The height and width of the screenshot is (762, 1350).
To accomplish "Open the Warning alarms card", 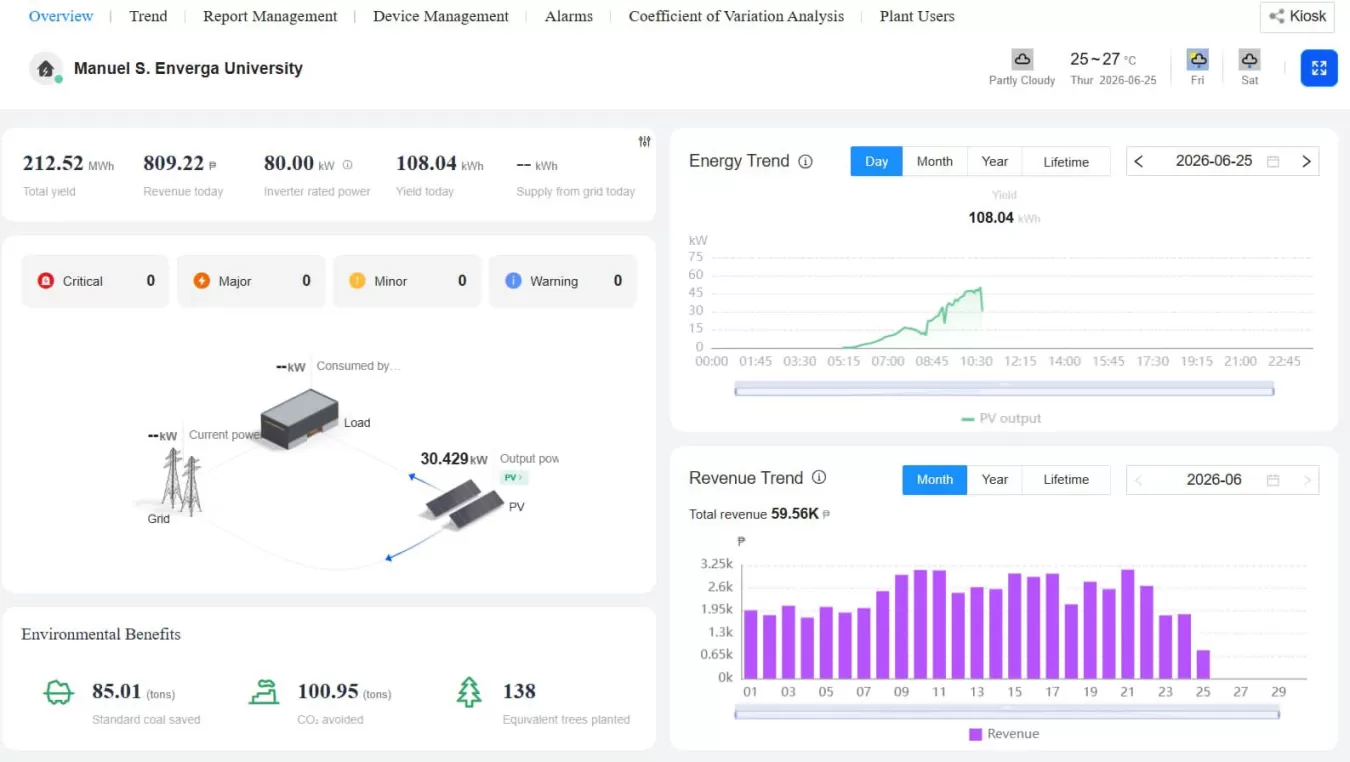I will (x=563, y=281).
